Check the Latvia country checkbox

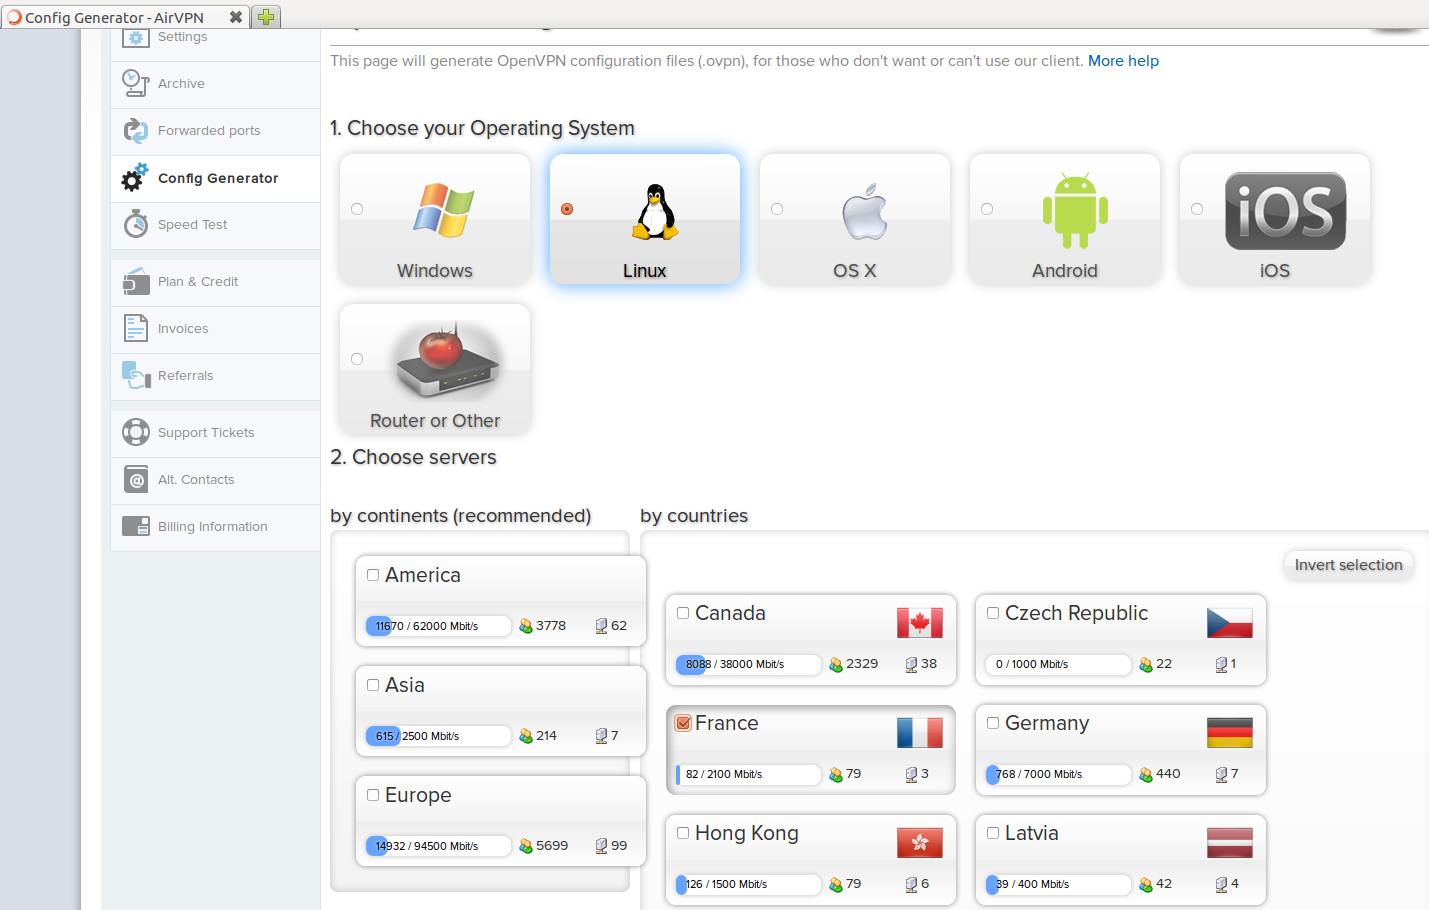pos(993,833)
